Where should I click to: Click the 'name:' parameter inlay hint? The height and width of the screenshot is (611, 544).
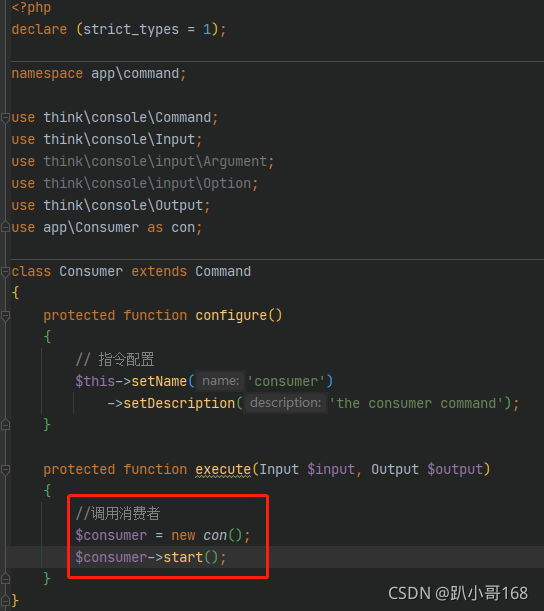221,381
